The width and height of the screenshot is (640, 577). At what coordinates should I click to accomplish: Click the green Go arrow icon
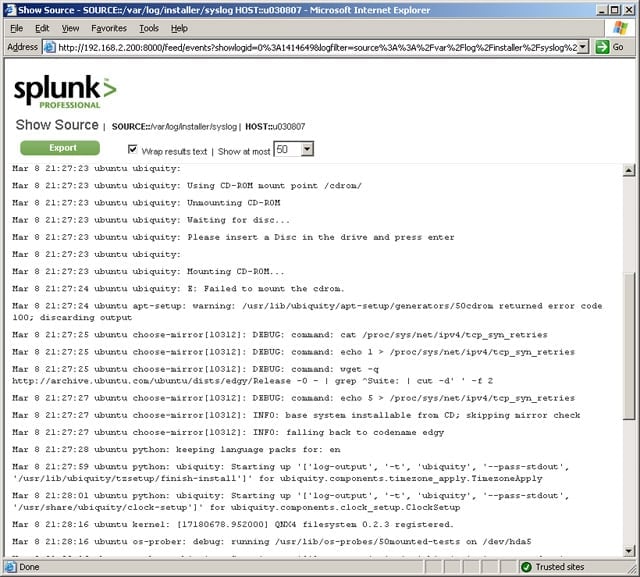point(602,47)
